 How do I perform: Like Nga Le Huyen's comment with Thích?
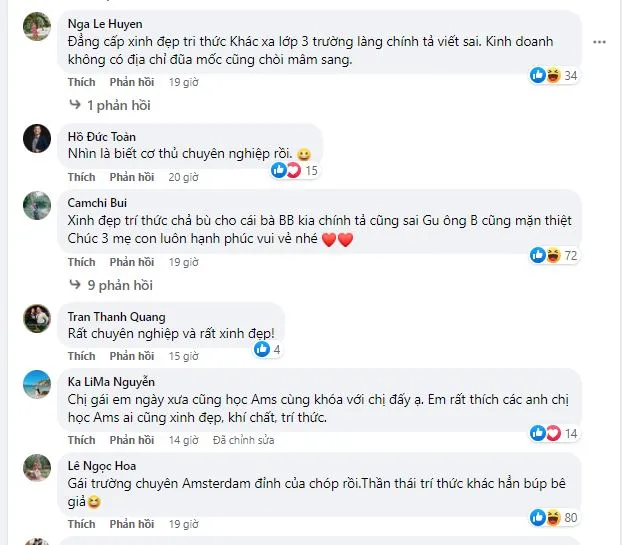click(82, 81)
